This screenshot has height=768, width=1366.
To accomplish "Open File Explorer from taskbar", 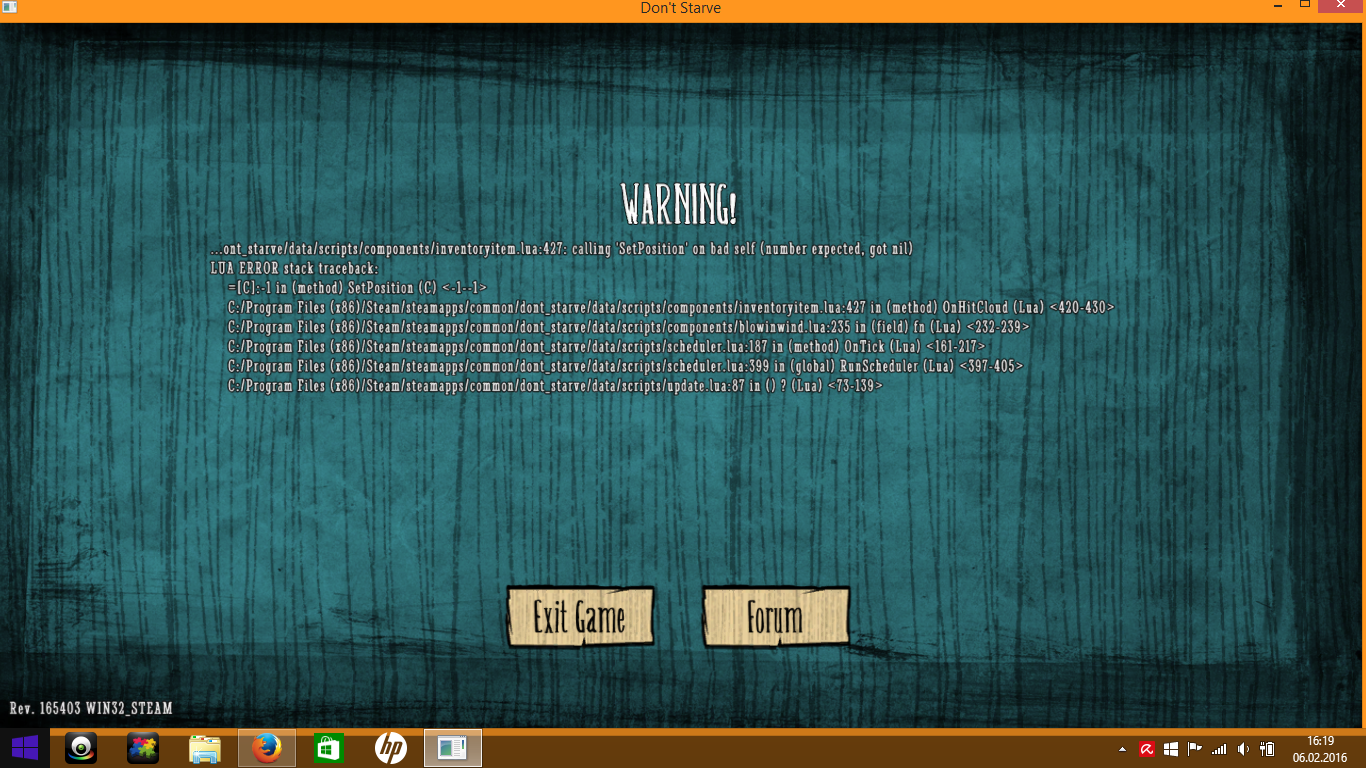I will 205,748.
